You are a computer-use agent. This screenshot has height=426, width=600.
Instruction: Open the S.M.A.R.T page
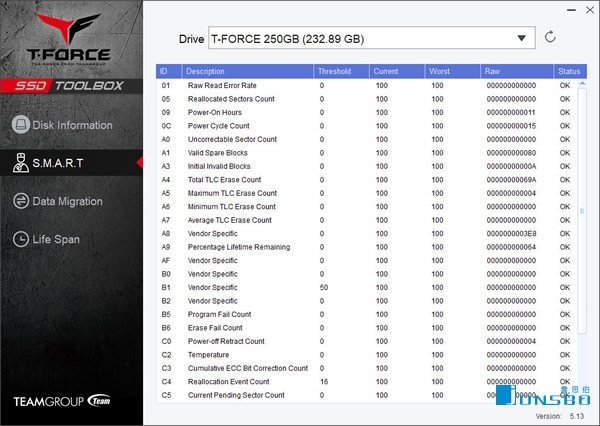pyautogui.click(x=72, y=163)
